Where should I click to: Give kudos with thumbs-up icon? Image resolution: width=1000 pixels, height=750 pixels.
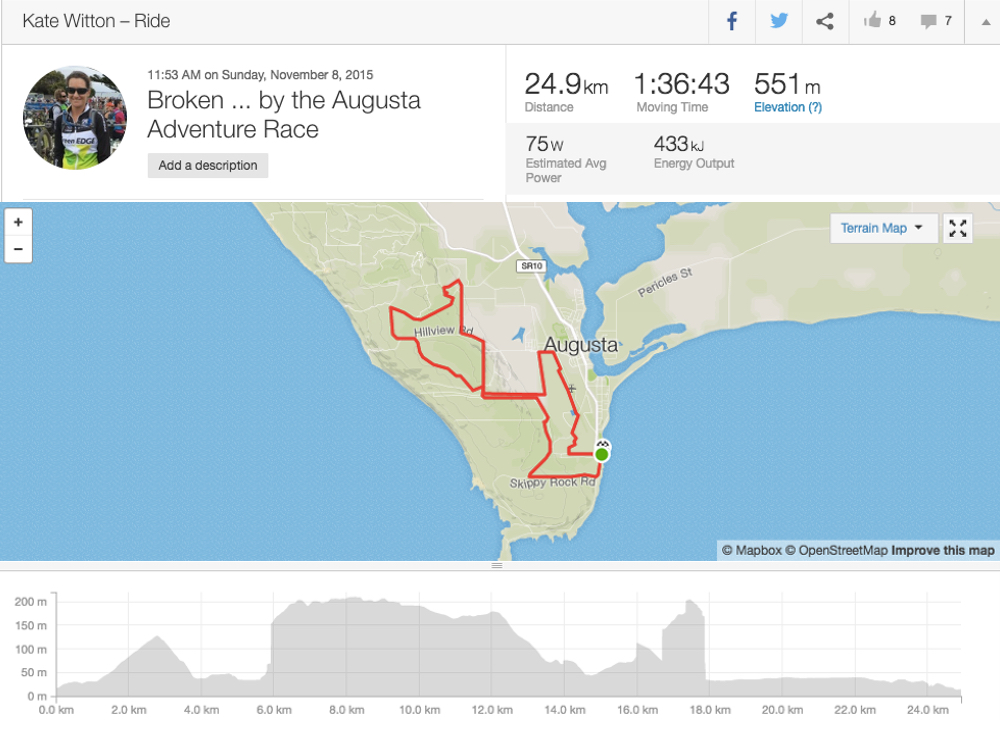pos(872,20)
